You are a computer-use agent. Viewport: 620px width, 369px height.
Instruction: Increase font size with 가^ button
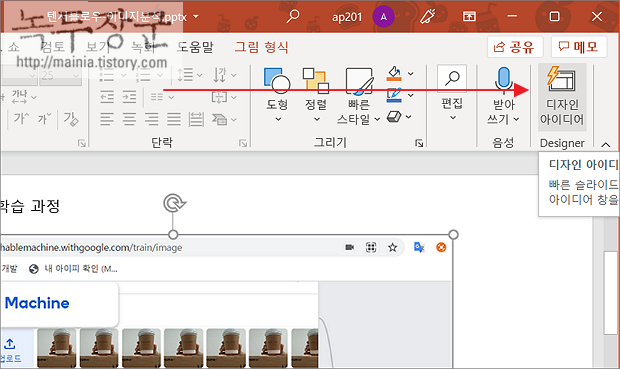[x=21, y=118]
